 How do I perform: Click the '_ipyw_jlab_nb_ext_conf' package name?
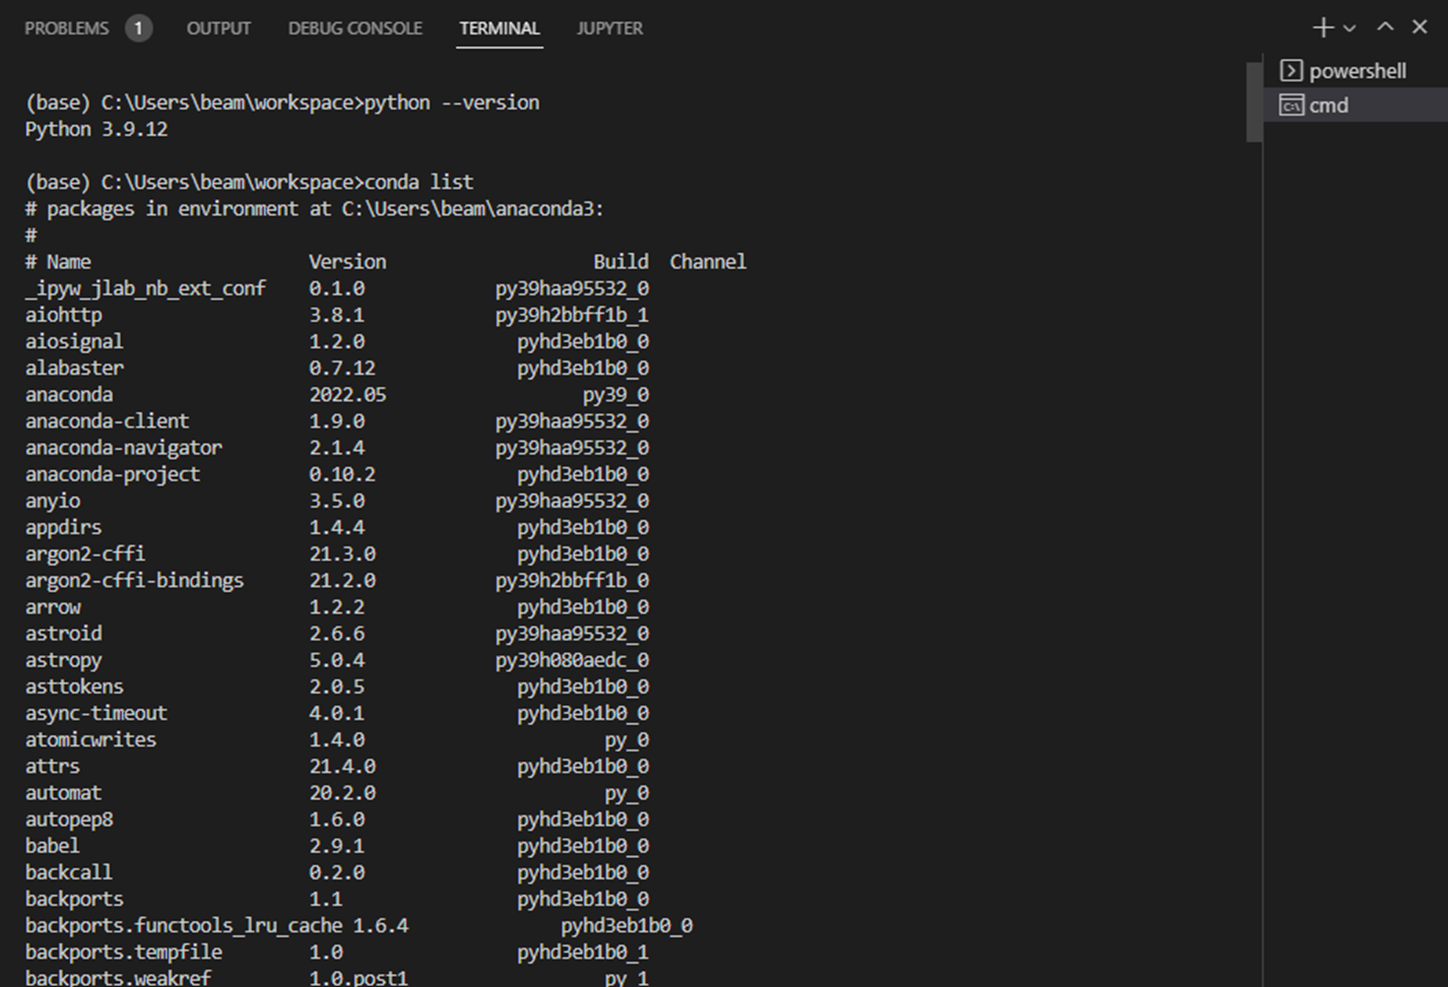[145, 288]
